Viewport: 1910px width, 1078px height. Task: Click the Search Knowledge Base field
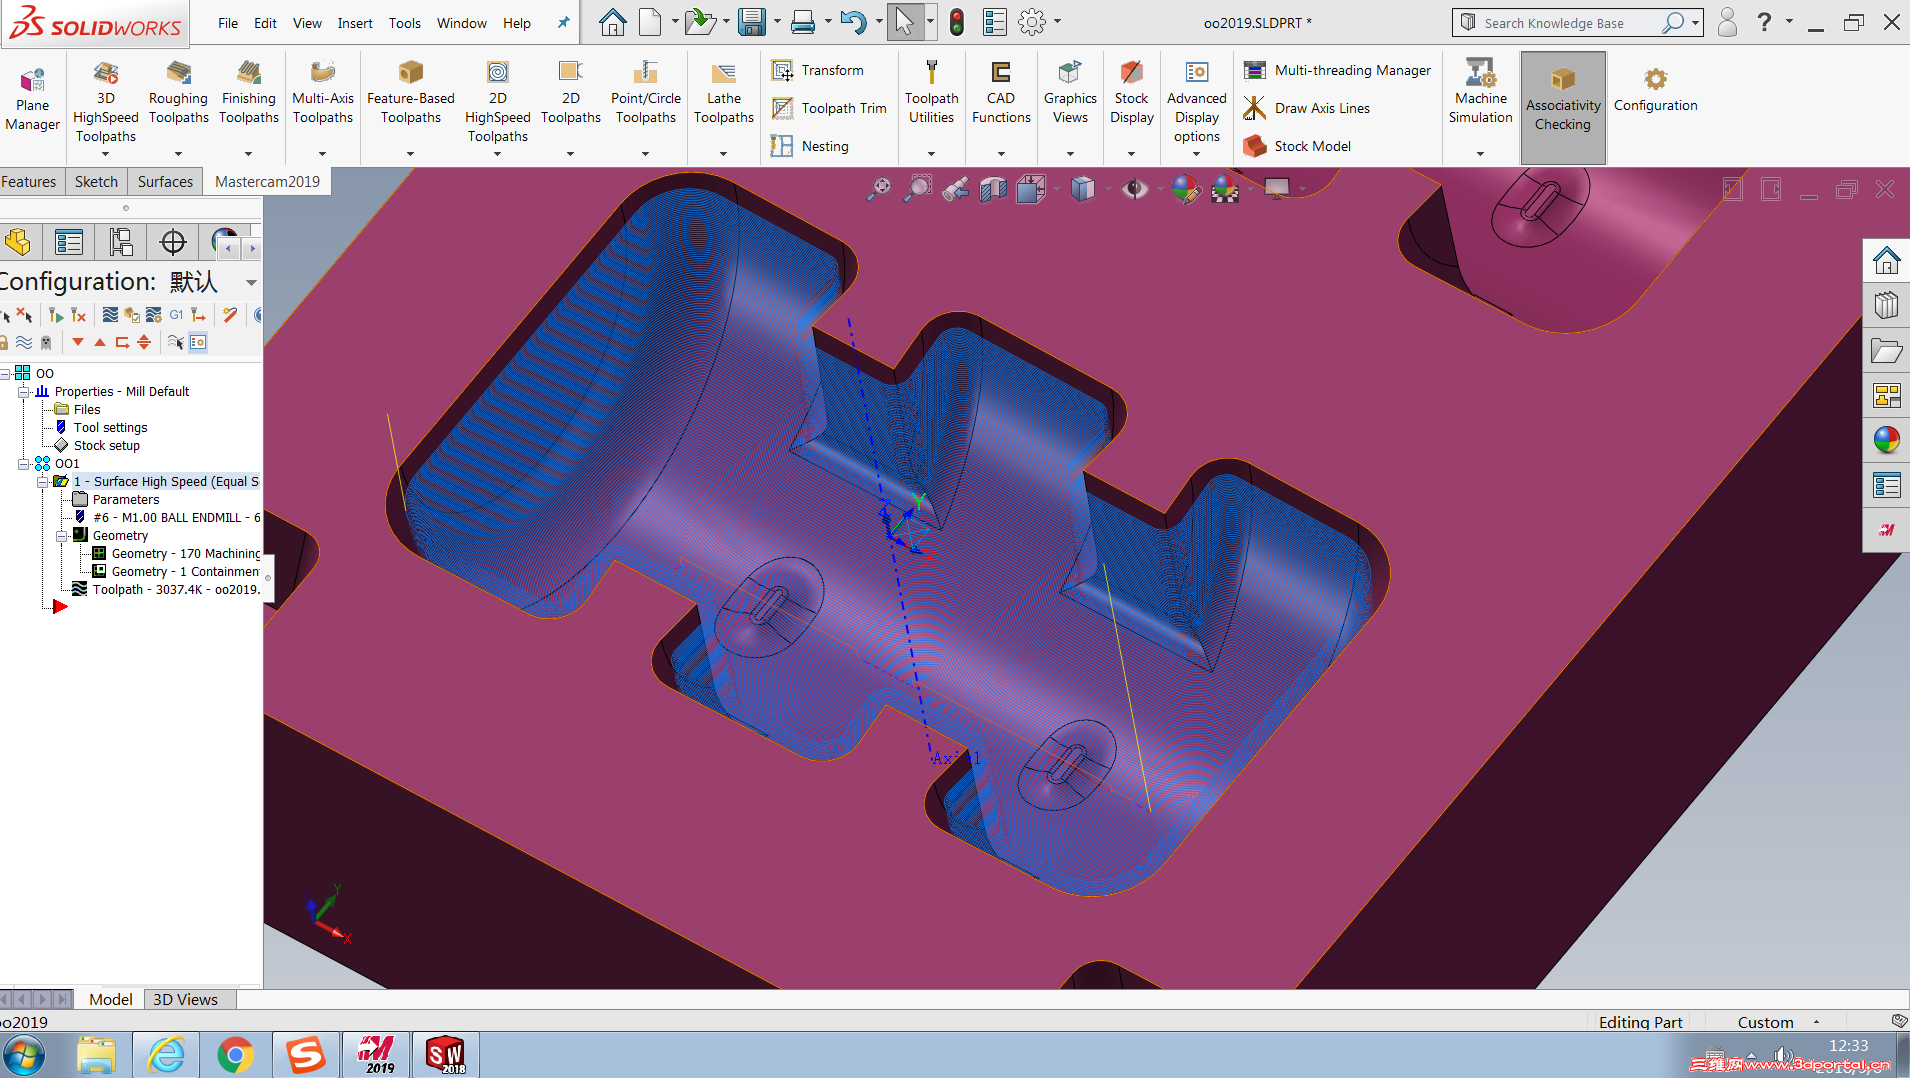tap(1568, 23)
